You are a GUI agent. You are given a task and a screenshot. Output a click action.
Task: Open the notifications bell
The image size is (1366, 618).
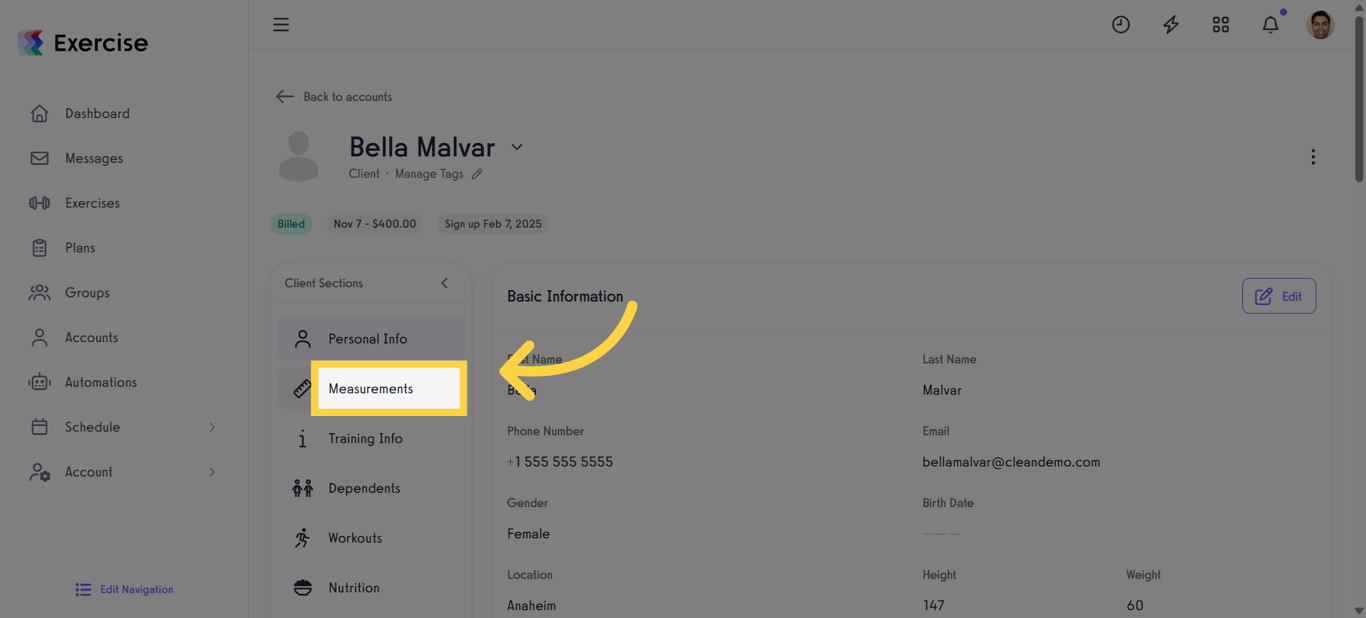point(1271,25)
